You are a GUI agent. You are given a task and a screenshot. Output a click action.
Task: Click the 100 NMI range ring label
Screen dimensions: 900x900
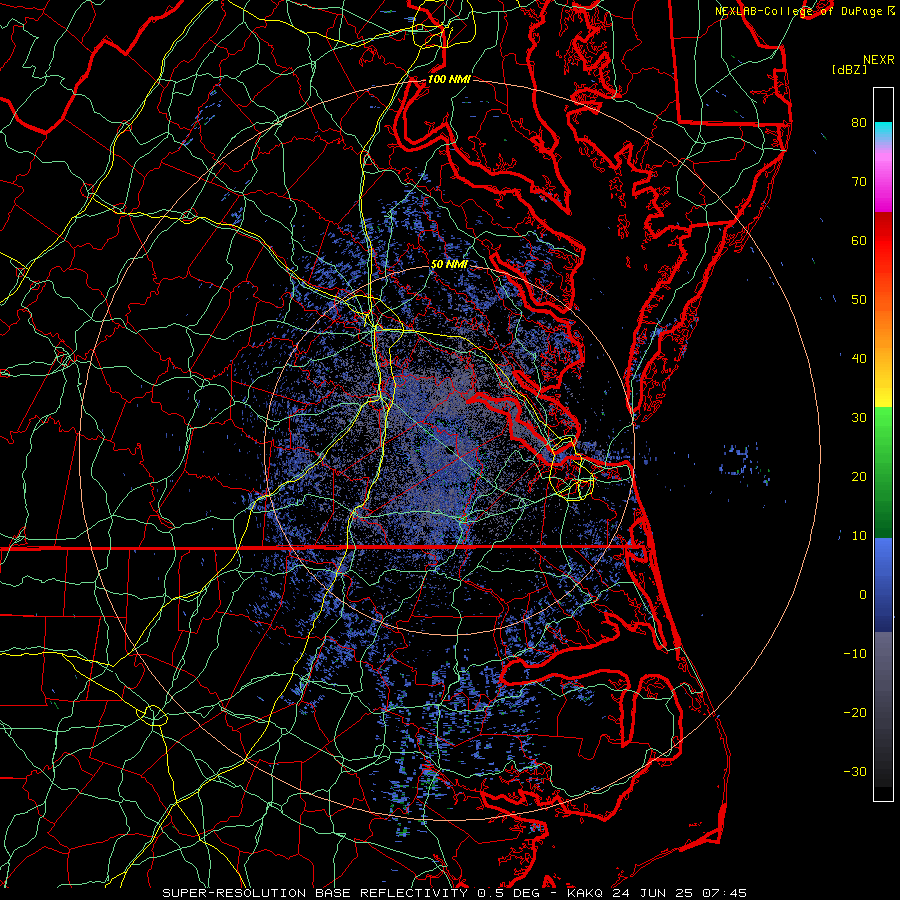tap(449, 79)
